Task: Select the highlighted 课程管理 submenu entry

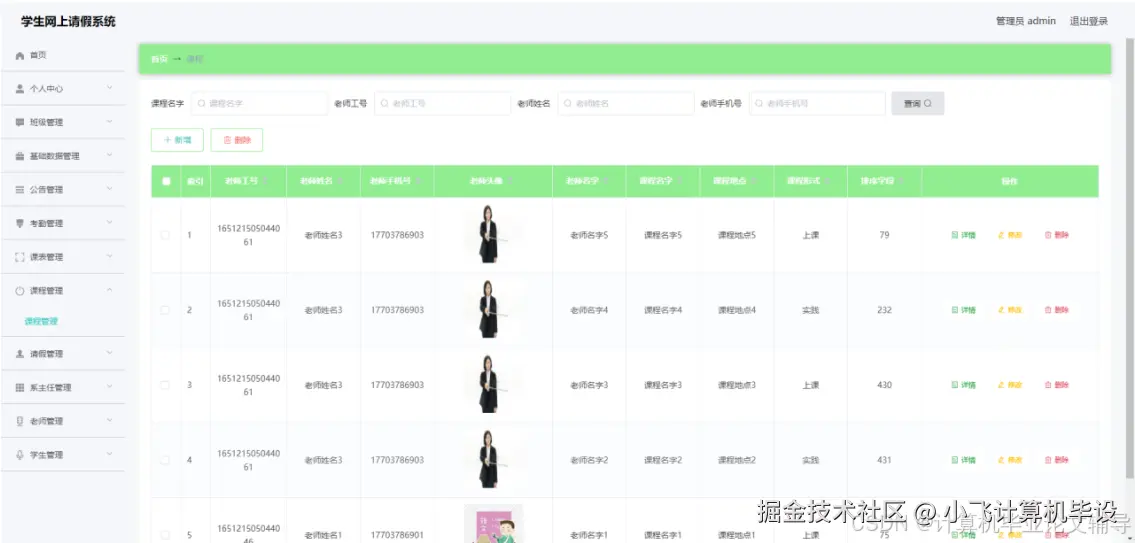Action: tap(41, 321)
